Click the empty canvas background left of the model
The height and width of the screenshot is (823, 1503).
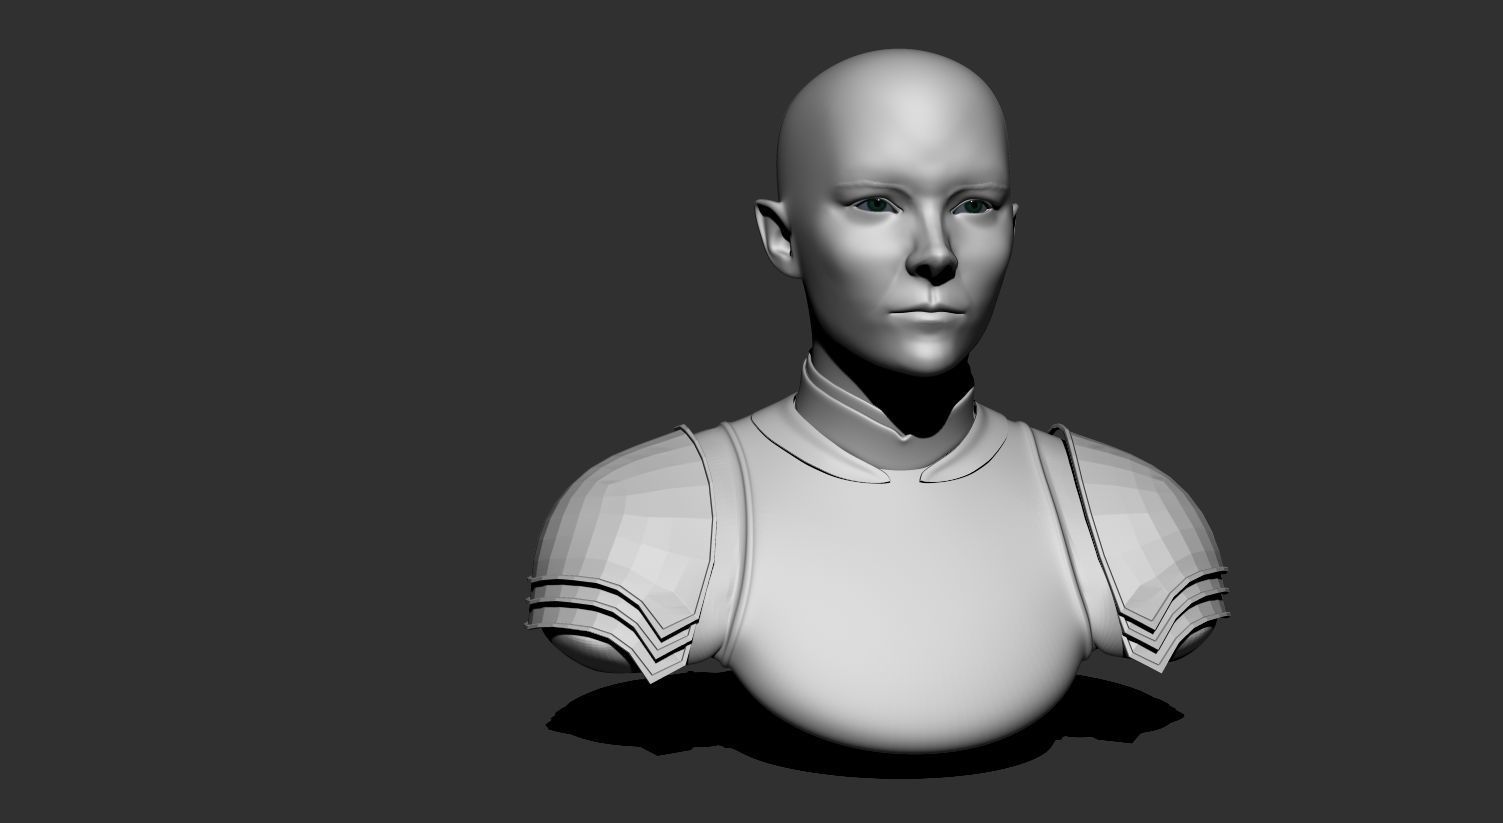click(x=250, y=400)
